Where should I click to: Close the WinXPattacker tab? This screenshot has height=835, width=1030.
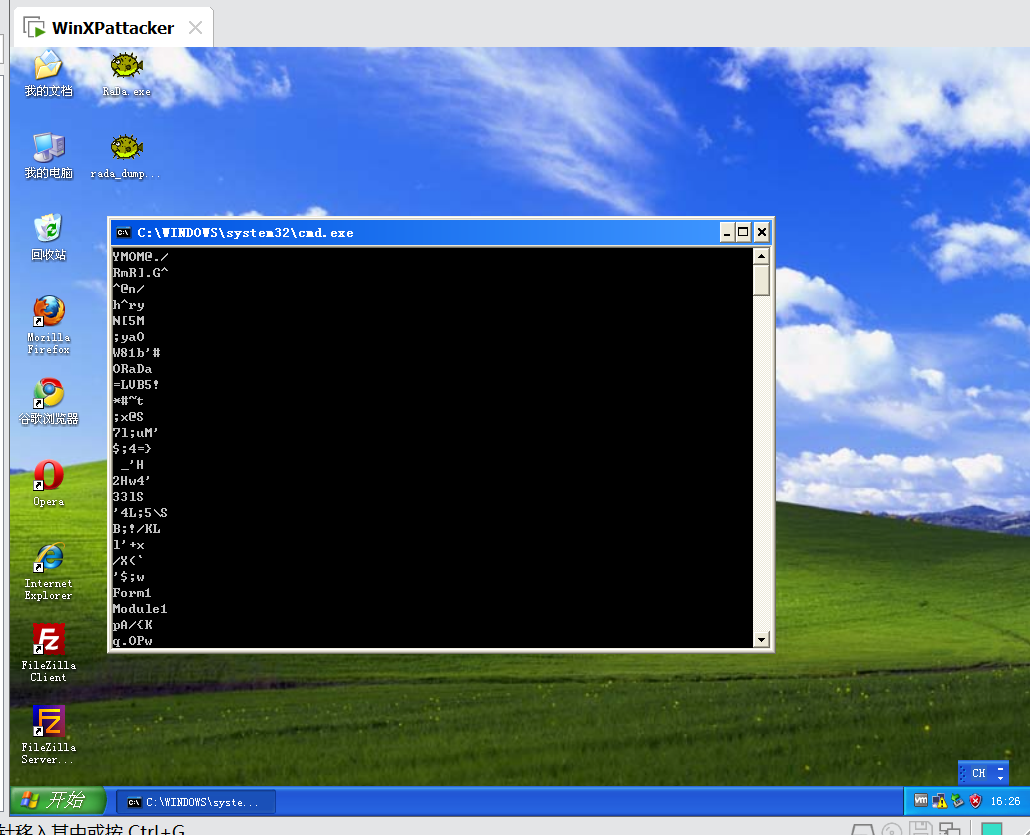click(195, 28)
